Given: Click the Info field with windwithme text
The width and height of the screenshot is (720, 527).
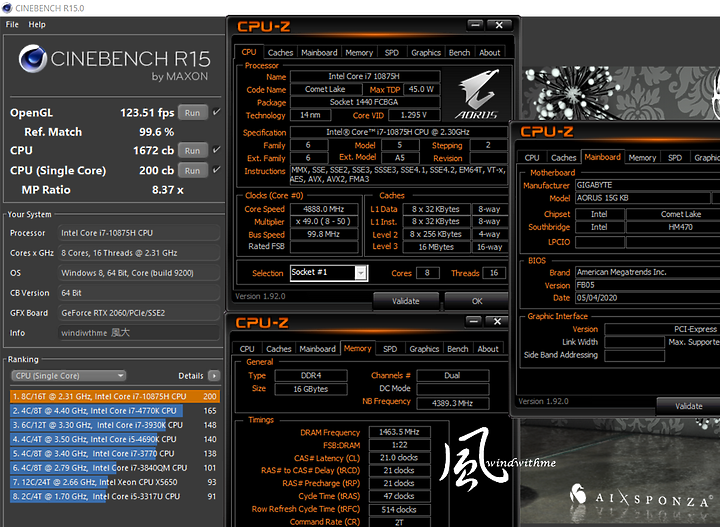Looking at the screenshot, I should coord(139,333).
